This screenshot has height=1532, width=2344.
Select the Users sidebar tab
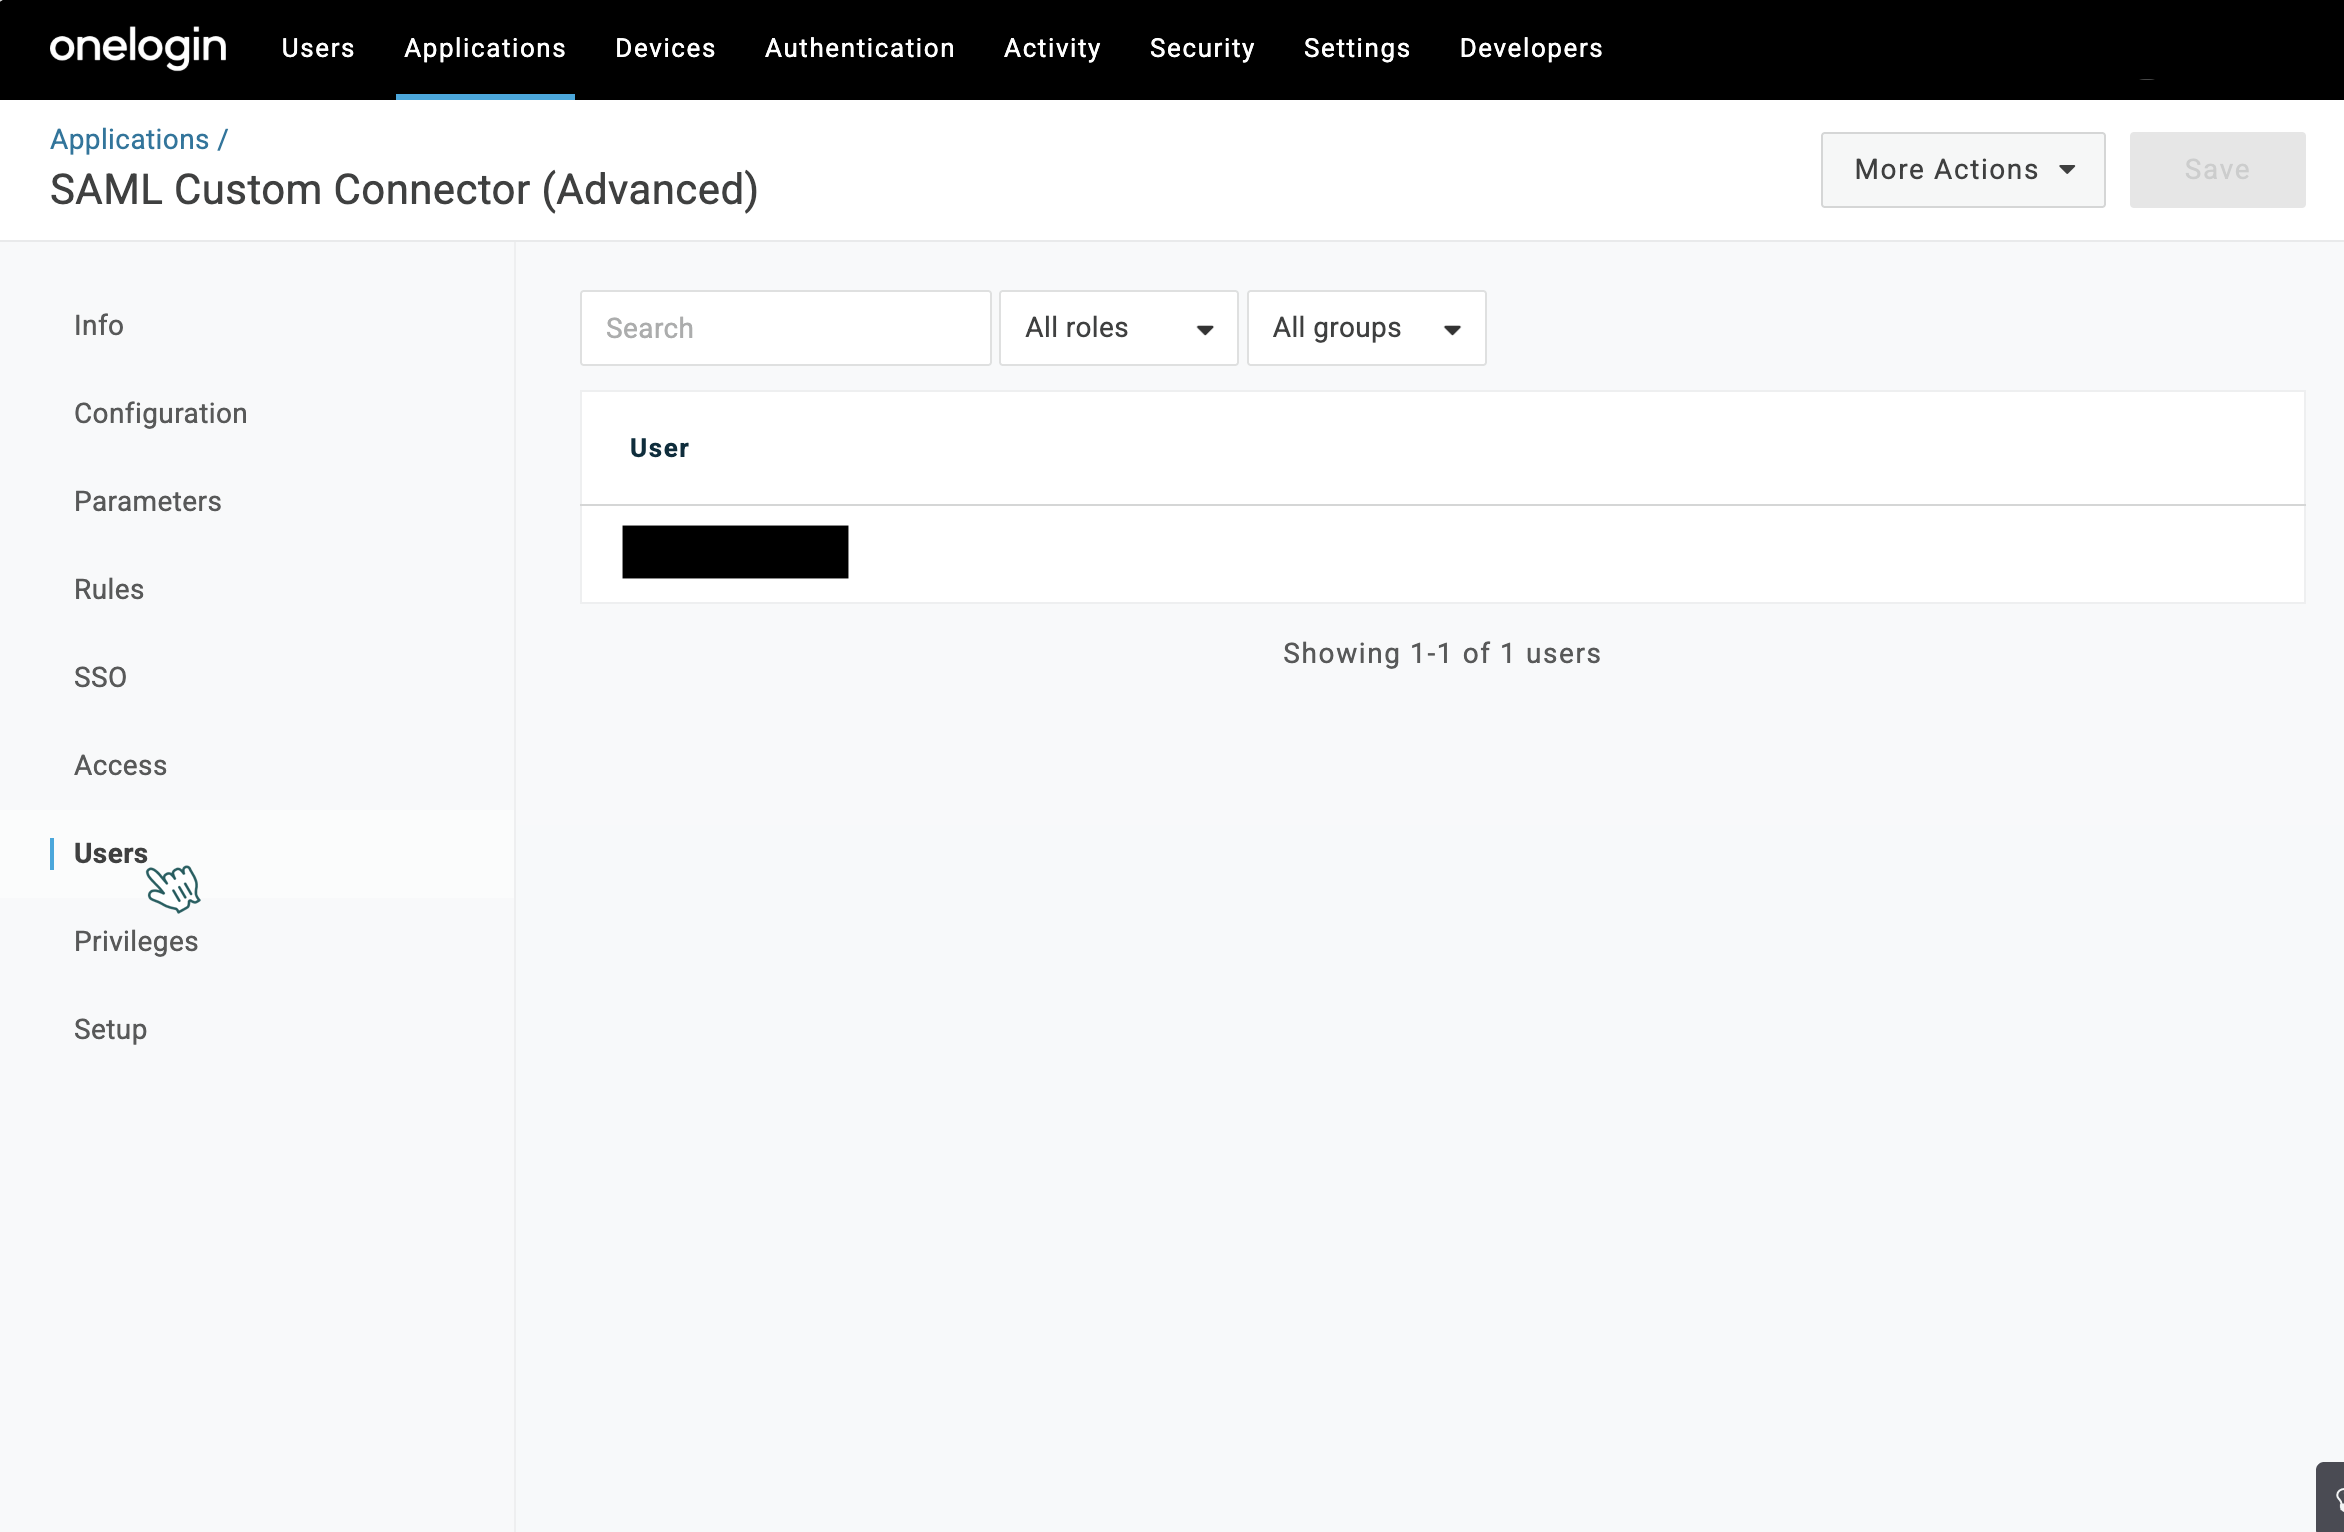(111, 854)
